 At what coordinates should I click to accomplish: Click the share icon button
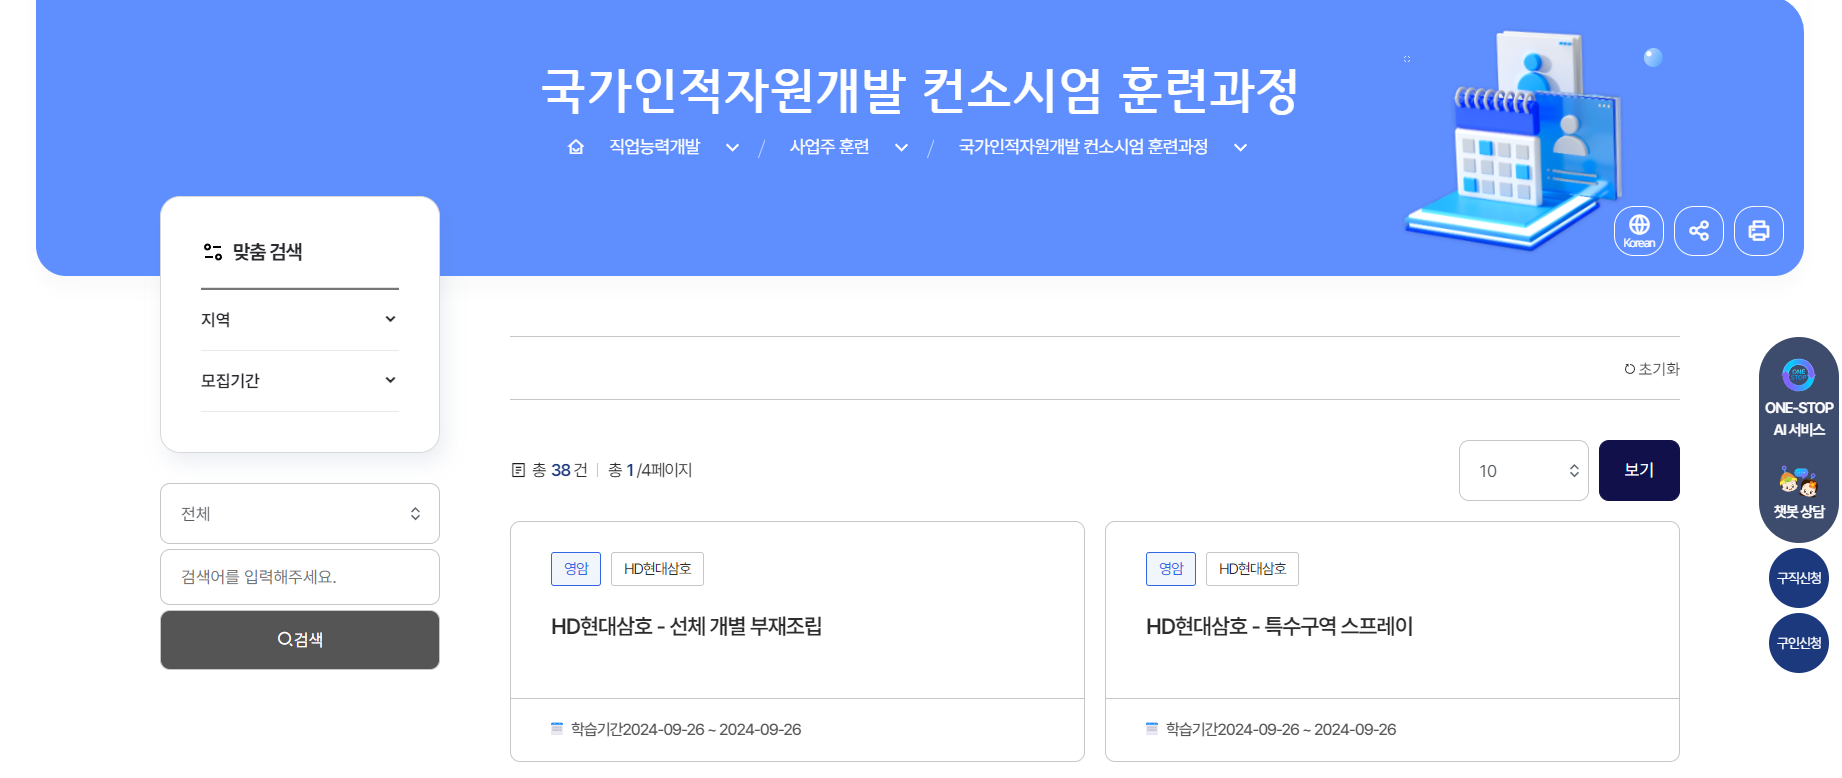[x=1699, y=231]
